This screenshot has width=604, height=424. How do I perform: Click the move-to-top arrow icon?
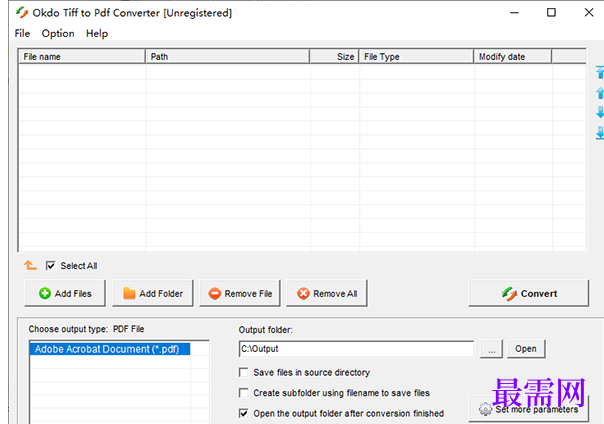(600, 72)
